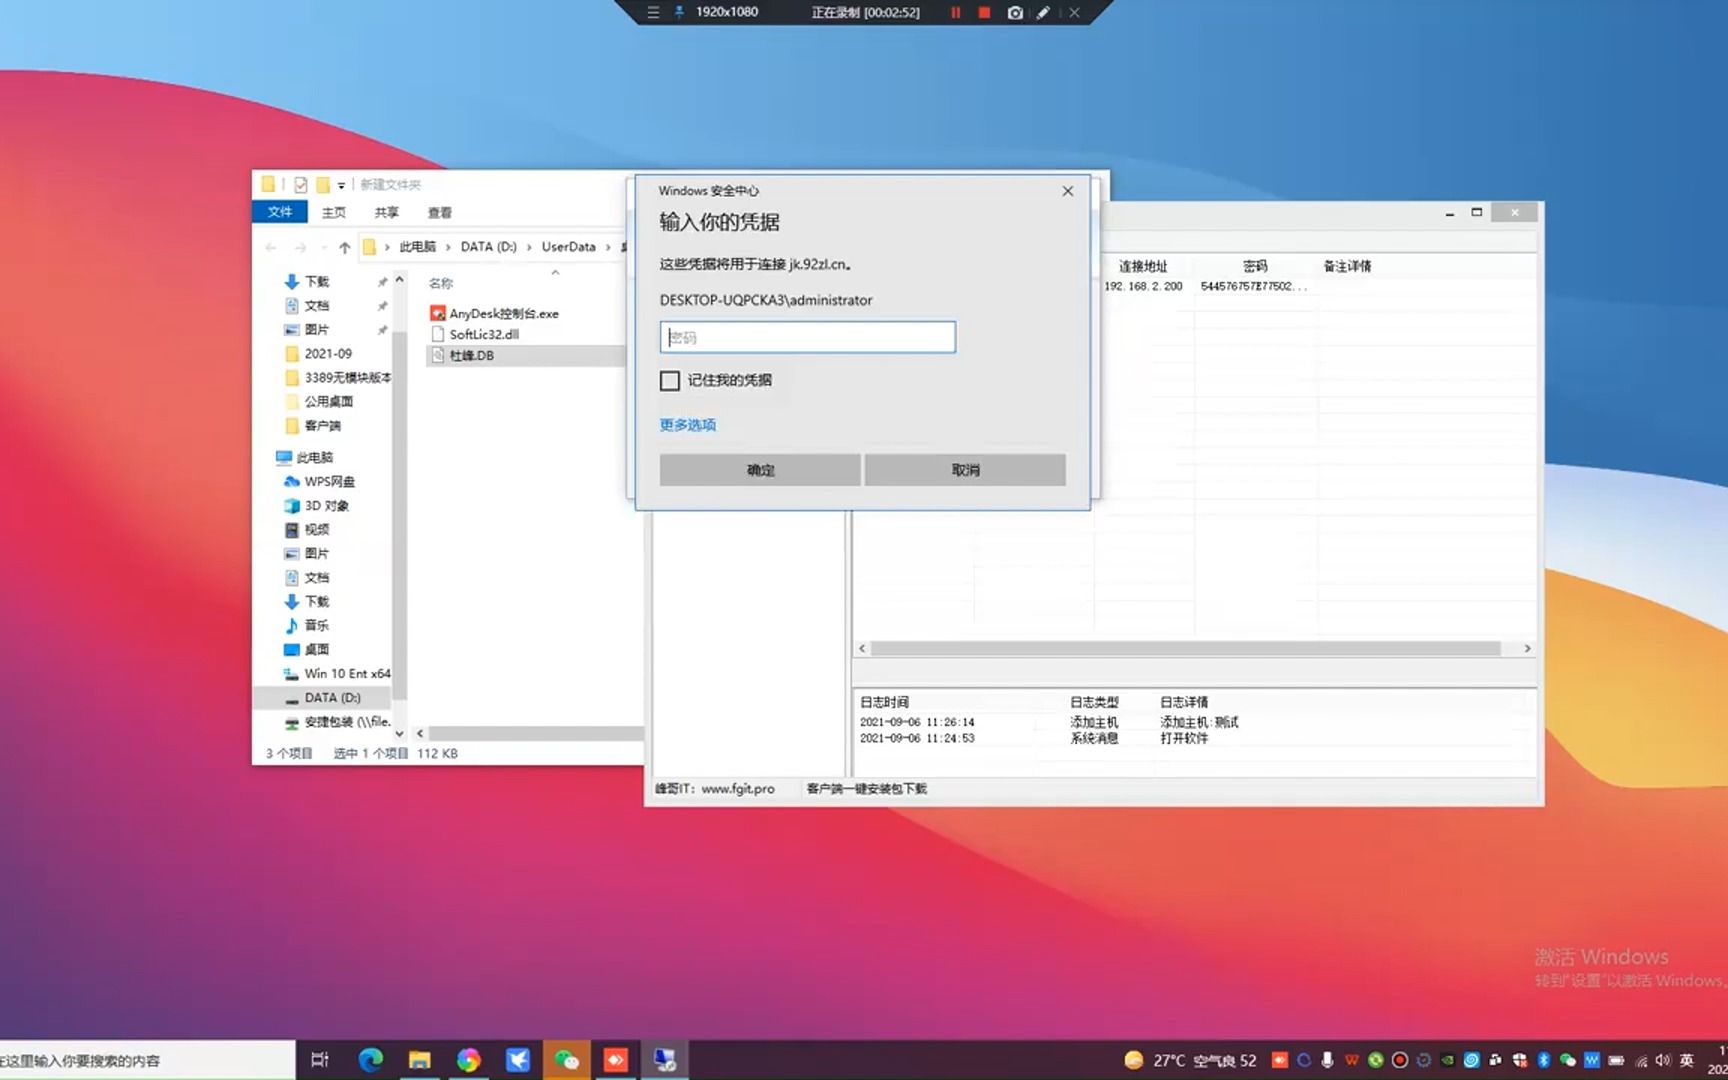Click the UserData breadcrumb segment
Viewport: 1728px width, 1080px height.
pyautogui.click(x=568, y=247)
